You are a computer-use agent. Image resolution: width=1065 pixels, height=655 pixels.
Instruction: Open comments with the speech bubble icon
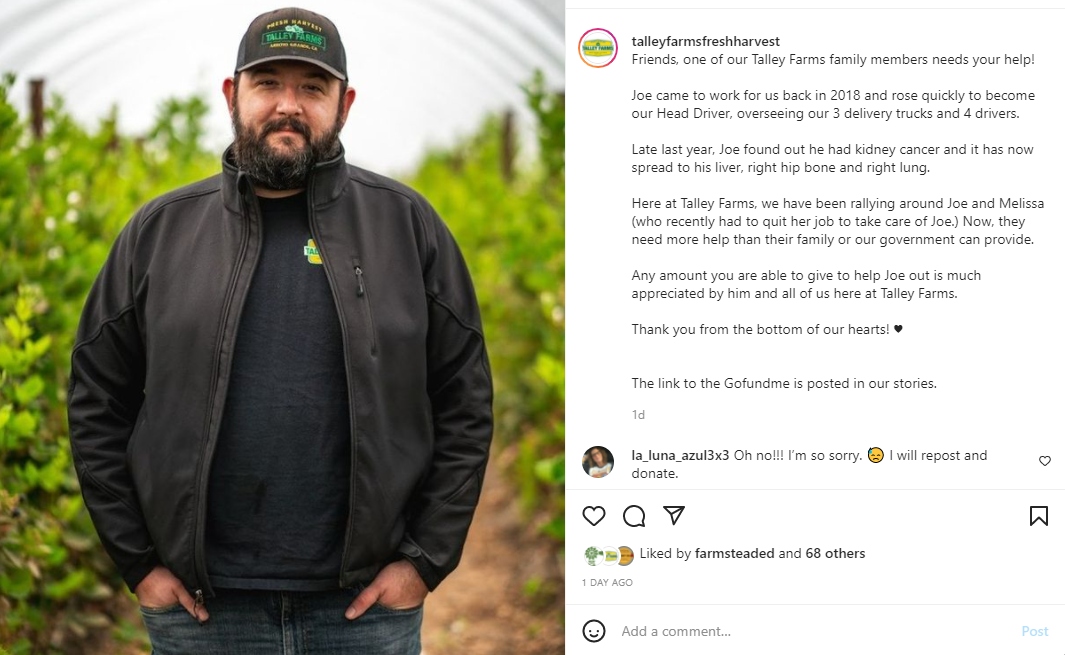[634, 516]
